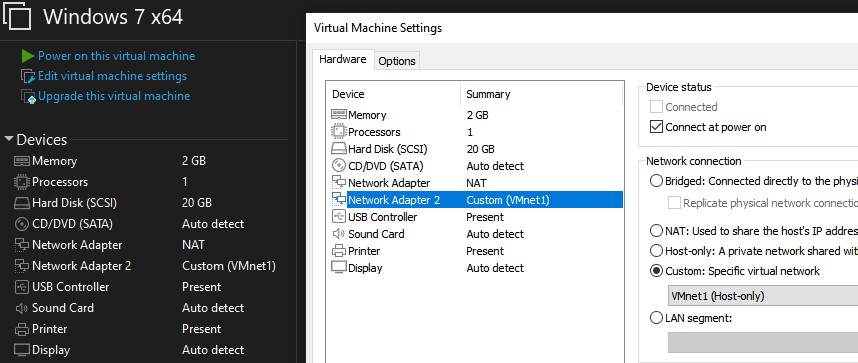Click Upgrade this virtual machine link
This screenshot has height=363, width=858.
[x=114, y=96]
